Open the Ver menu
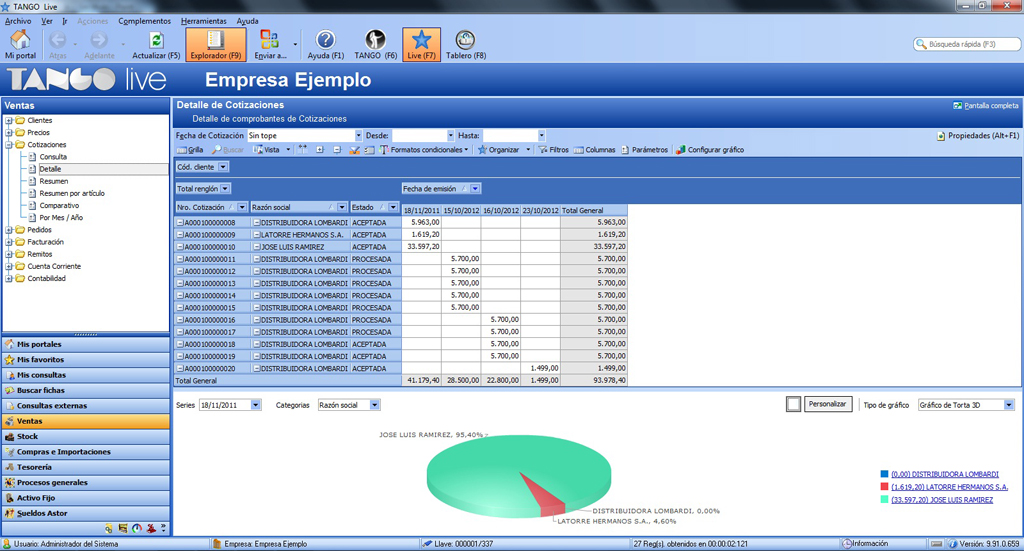1024x551 pixels. [47, 21]
